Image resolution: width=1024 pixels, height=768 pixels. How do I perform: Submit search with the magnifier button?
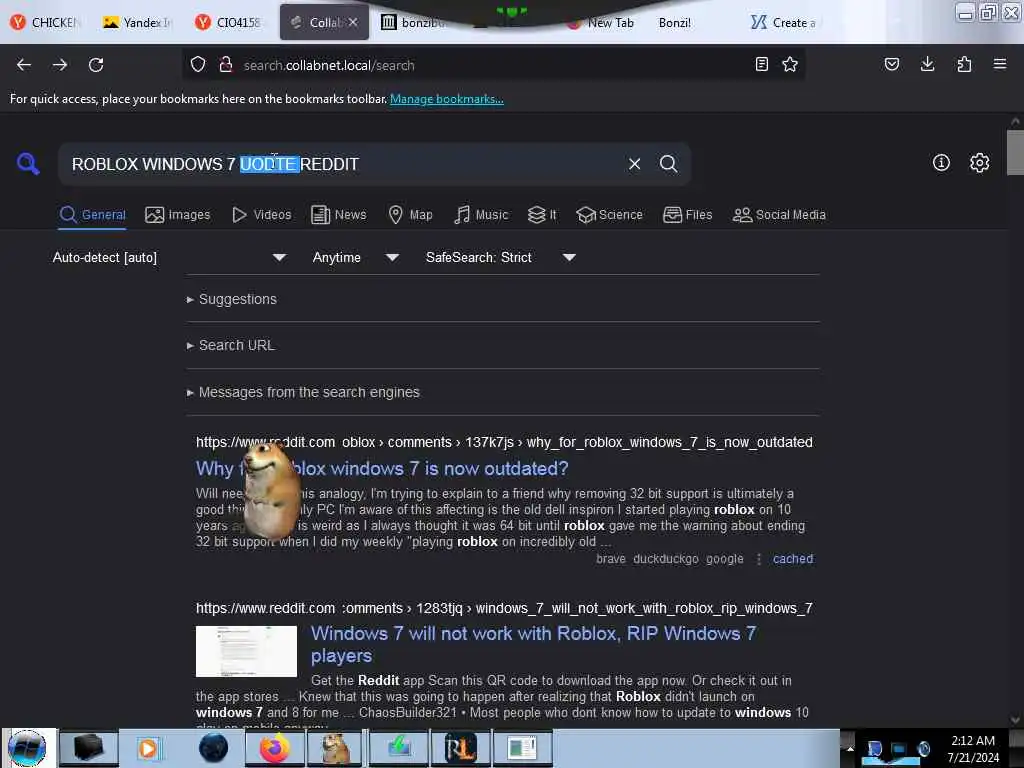pyautogui.click(x=668, y=164)
